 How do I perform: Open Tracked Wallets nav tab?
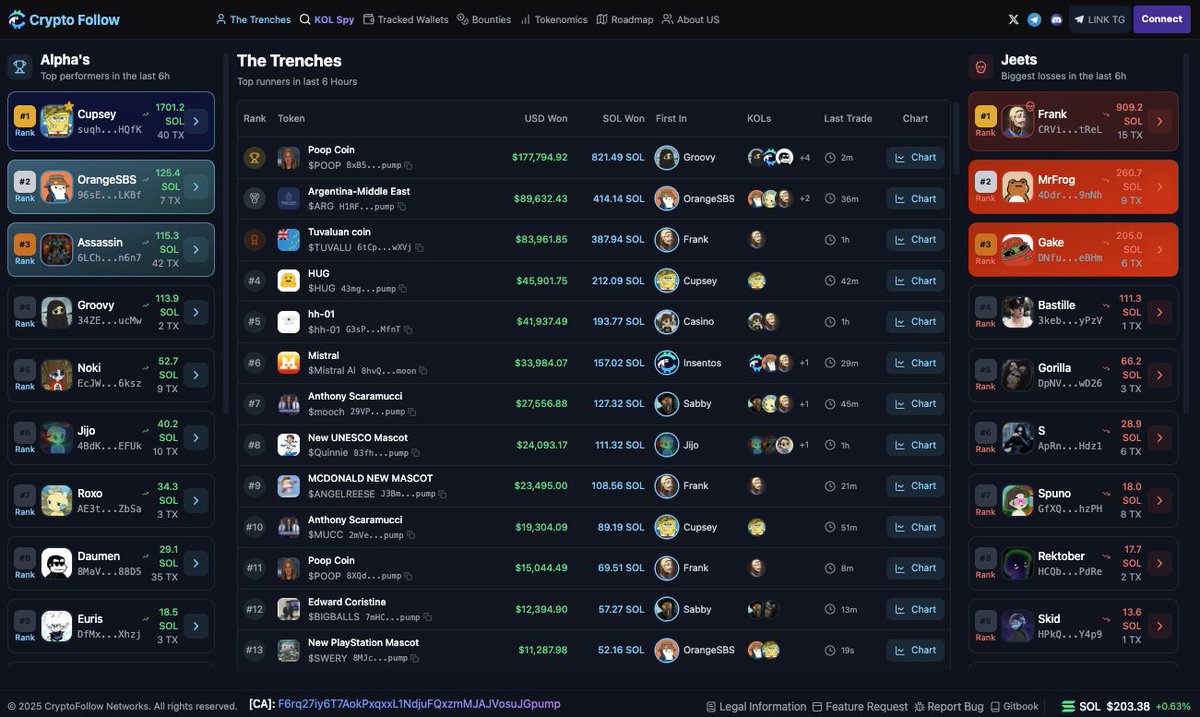click(406, 19)
